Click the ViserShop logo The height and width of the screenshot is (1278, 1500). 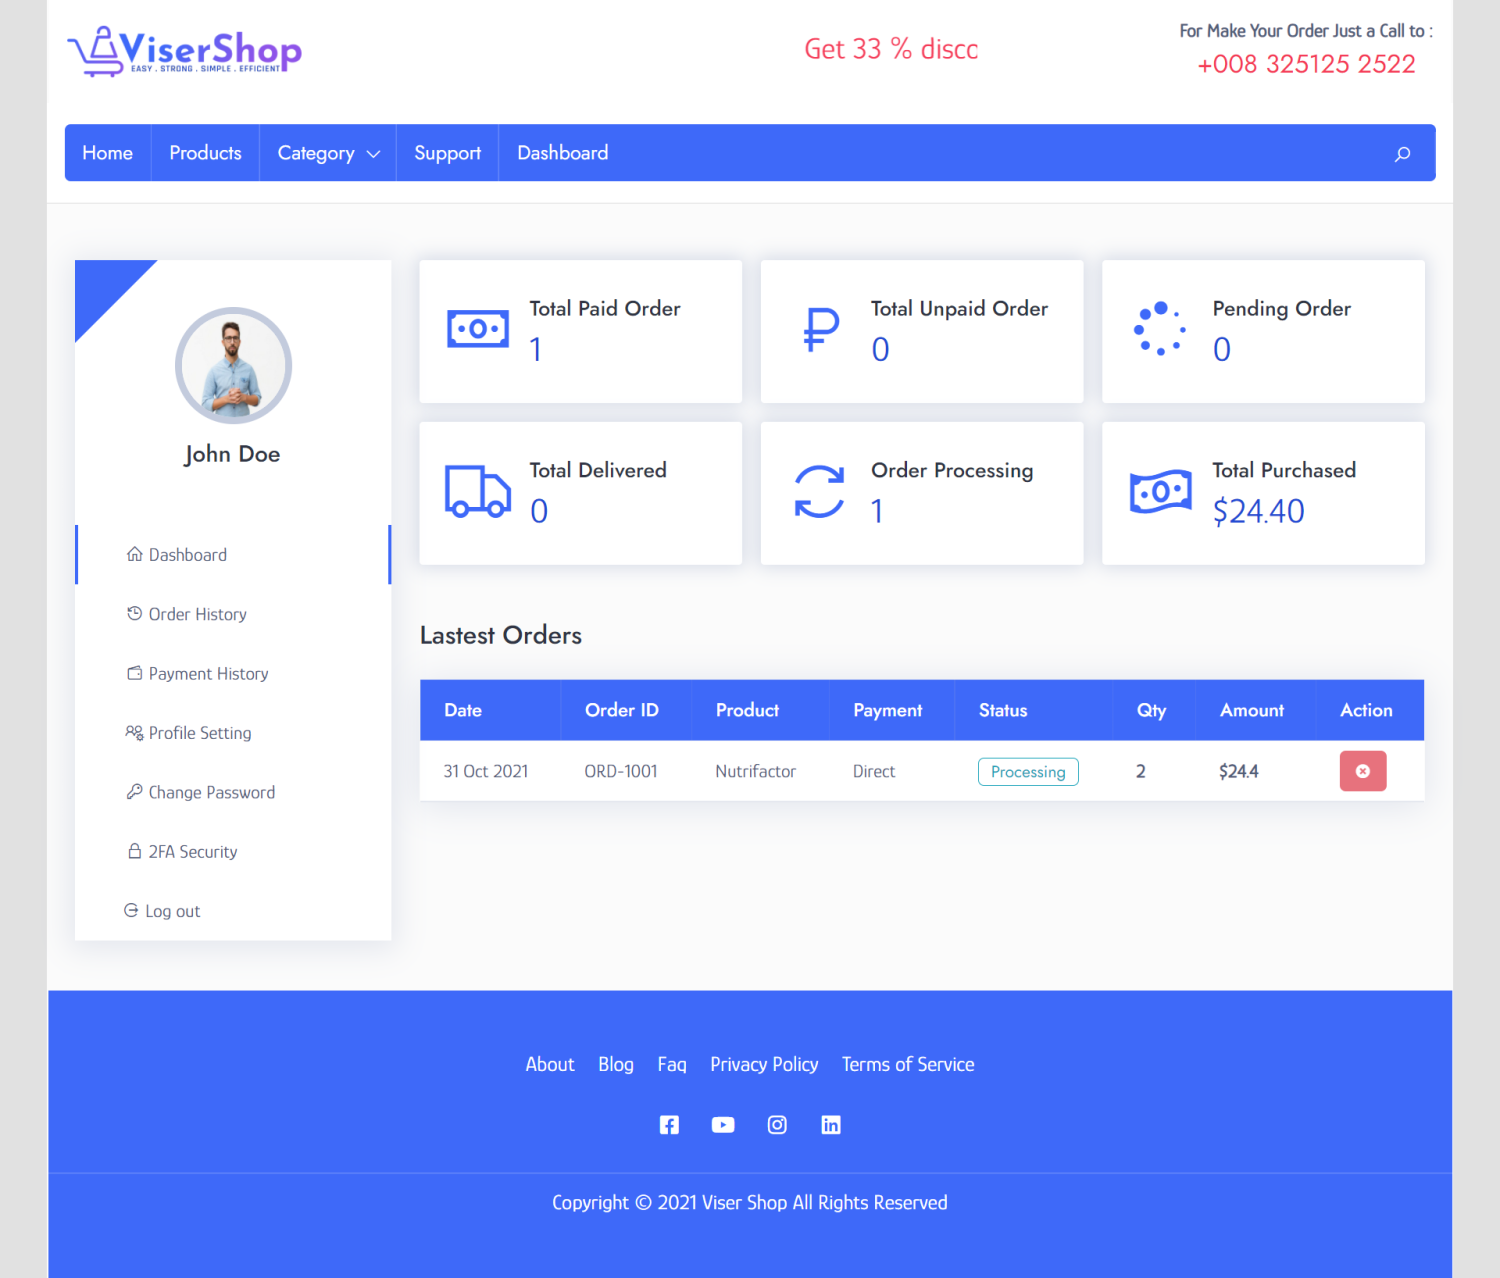click(185, 51)
